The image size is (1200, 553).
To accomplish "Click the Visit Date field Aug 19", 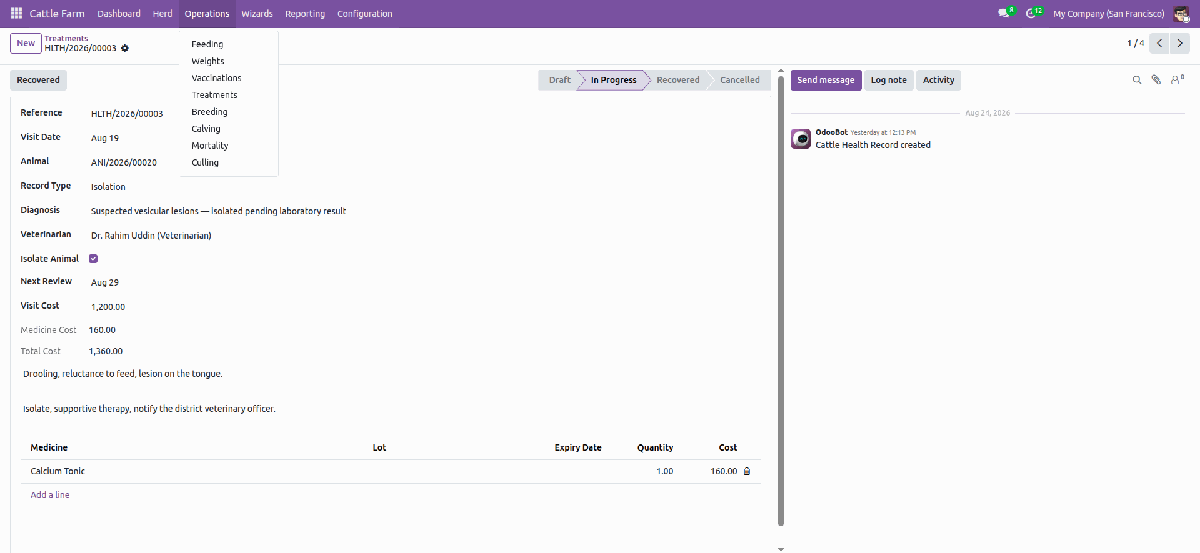I will coord(105,138).
